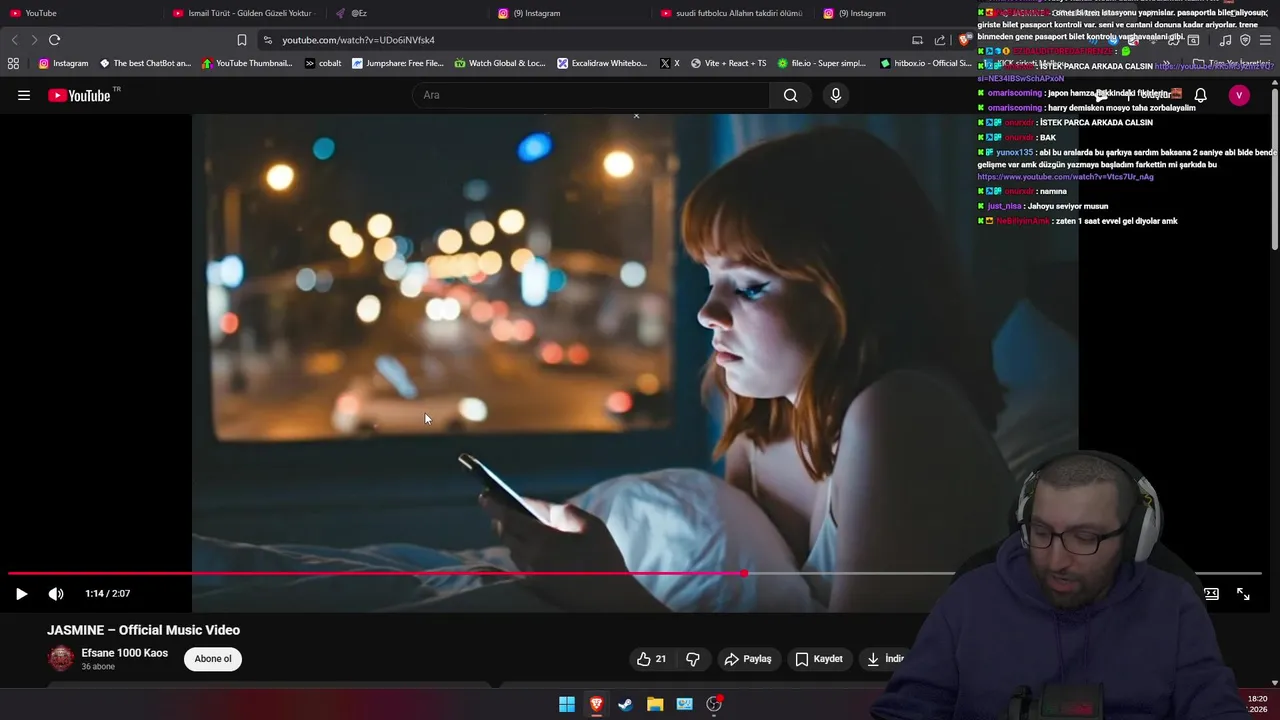Open File Explorer from taskbar
The height and width of the screenshot is (720, 1280).
point(655,704)
